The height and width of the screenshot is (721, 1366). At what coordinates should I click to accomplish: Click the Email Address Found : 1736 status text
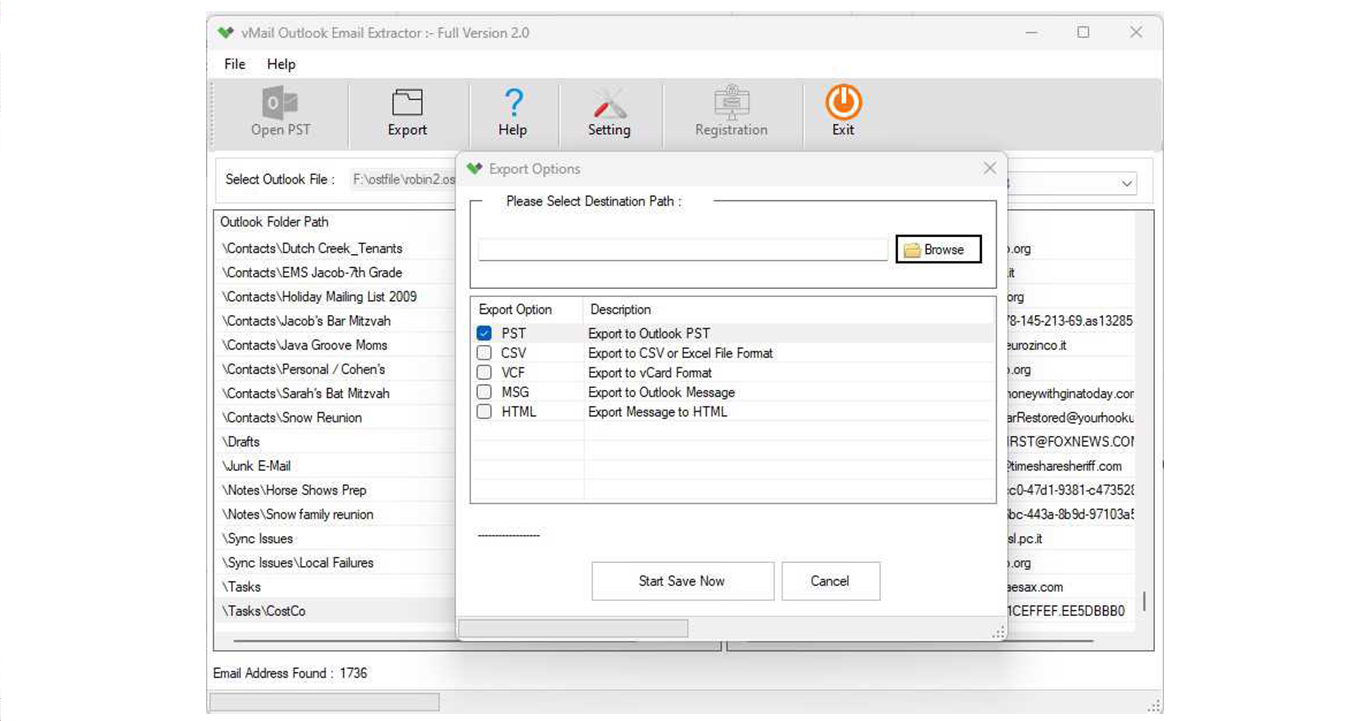point(290,673)
